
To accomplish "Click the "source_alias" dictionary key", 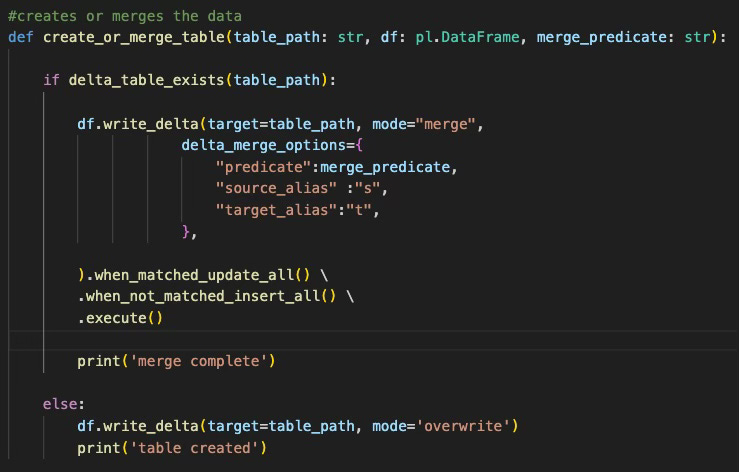I will tap(277, 189).
